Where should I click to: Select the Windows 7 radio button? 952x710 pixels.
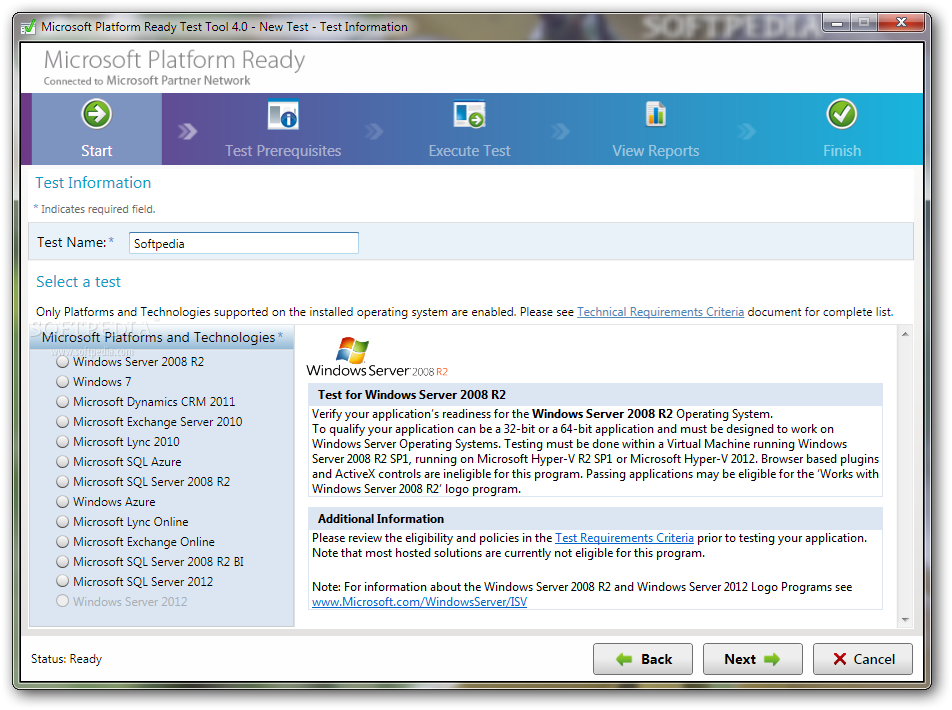pyautogui.click(x=62, y=382)
